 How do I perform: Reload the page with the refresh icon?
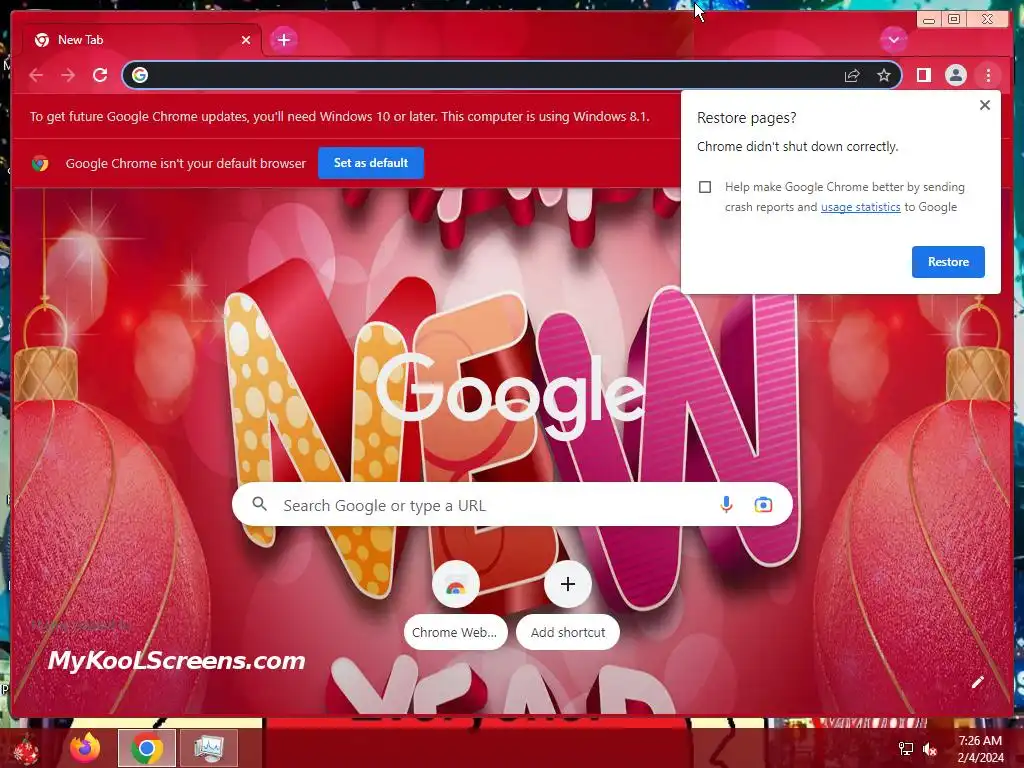coord(100,76)
